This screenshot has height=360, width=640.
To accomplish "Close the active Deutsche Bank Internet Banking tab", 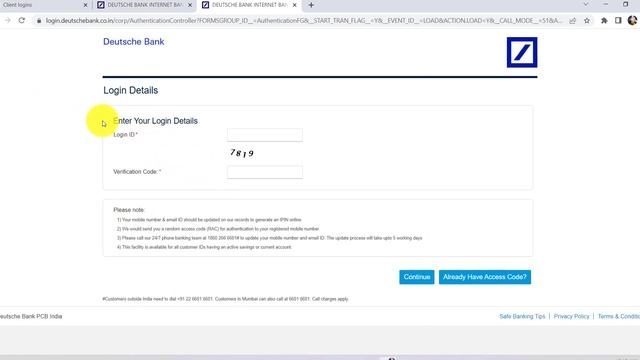I will tap(294, 5).
